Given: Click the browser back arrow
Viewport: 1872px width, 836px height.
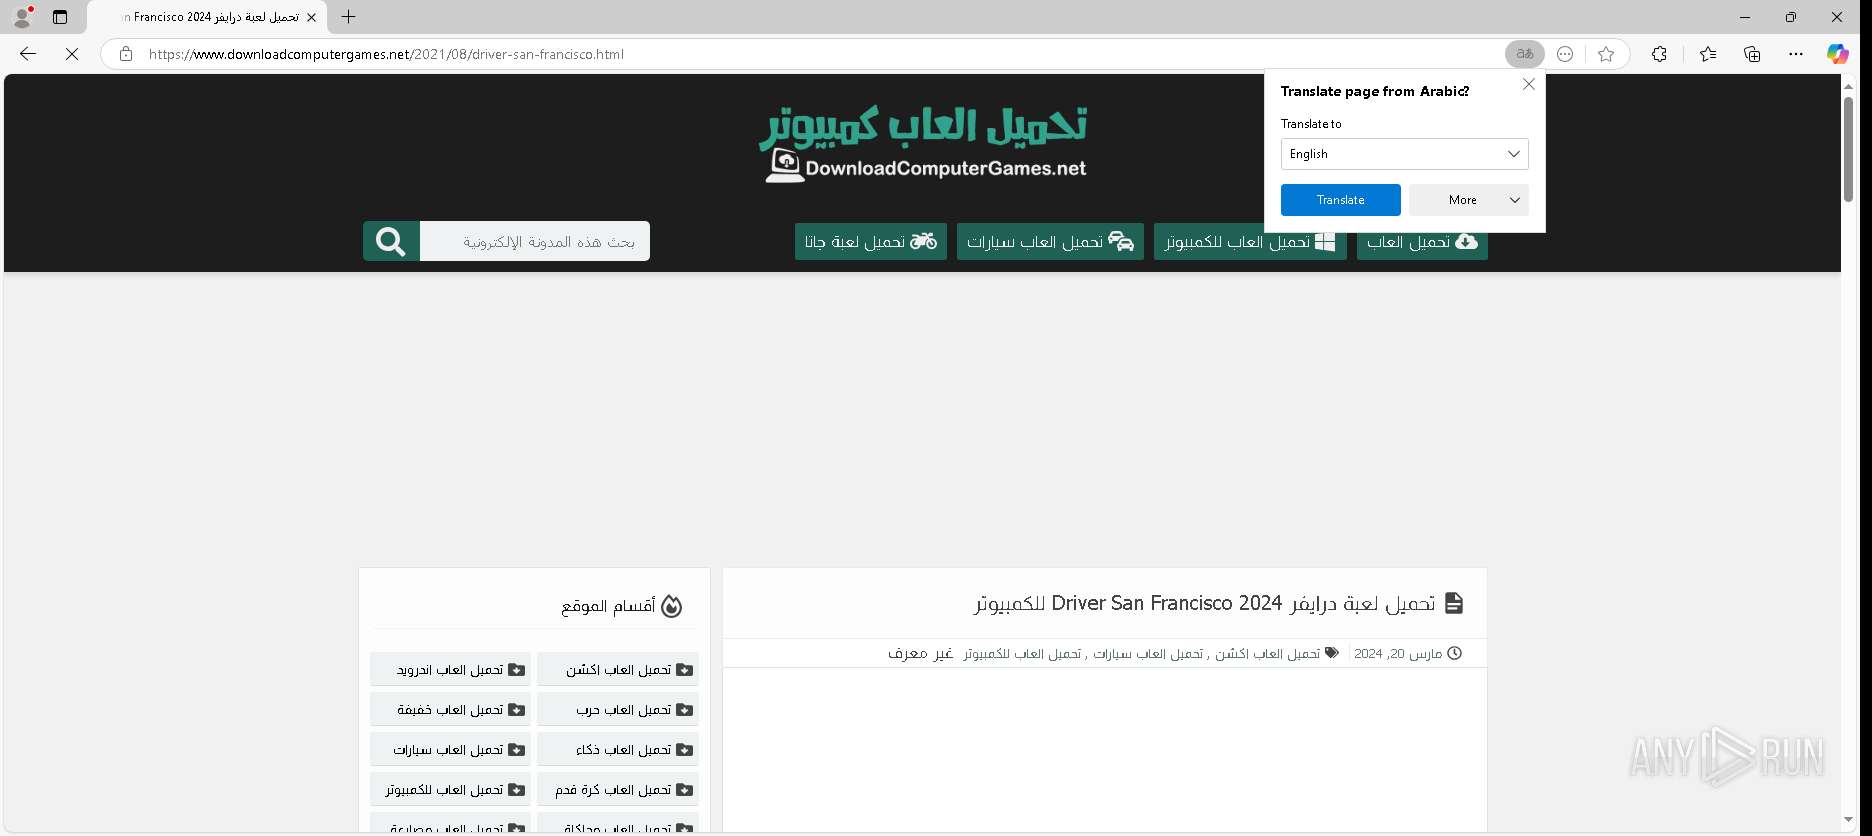Looking at the screenshot, I should 28,54.
